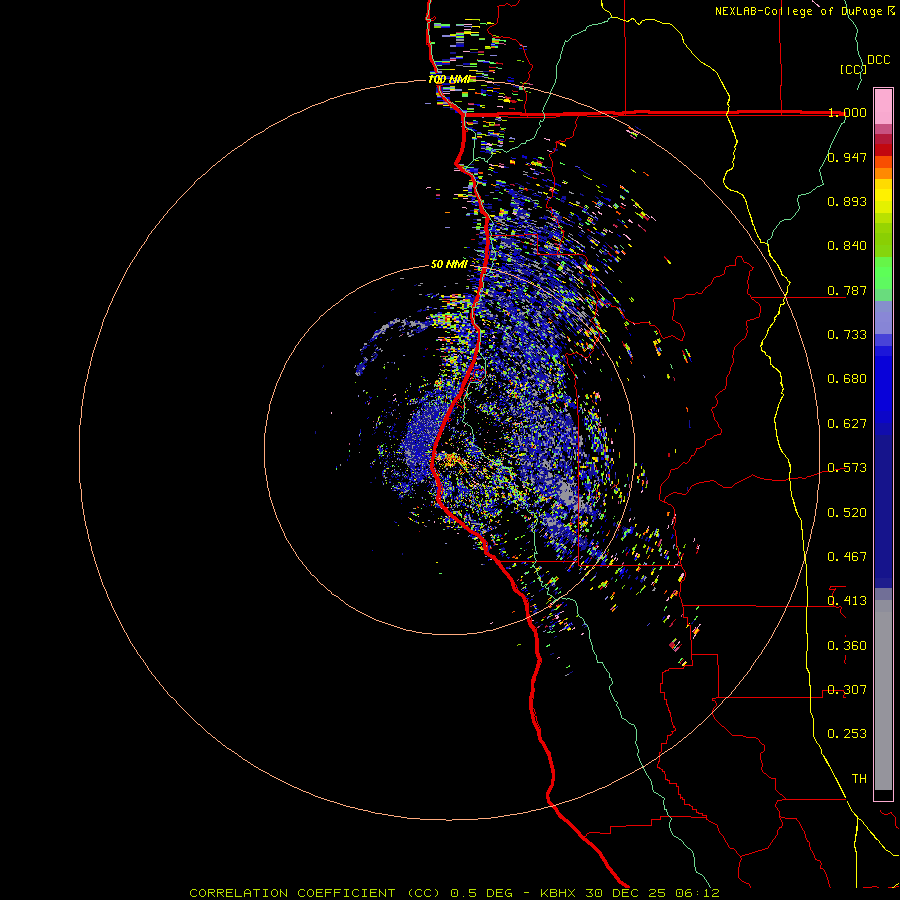
Task: Click the TH threshold label on the scale
Action: tap(859, 779)
